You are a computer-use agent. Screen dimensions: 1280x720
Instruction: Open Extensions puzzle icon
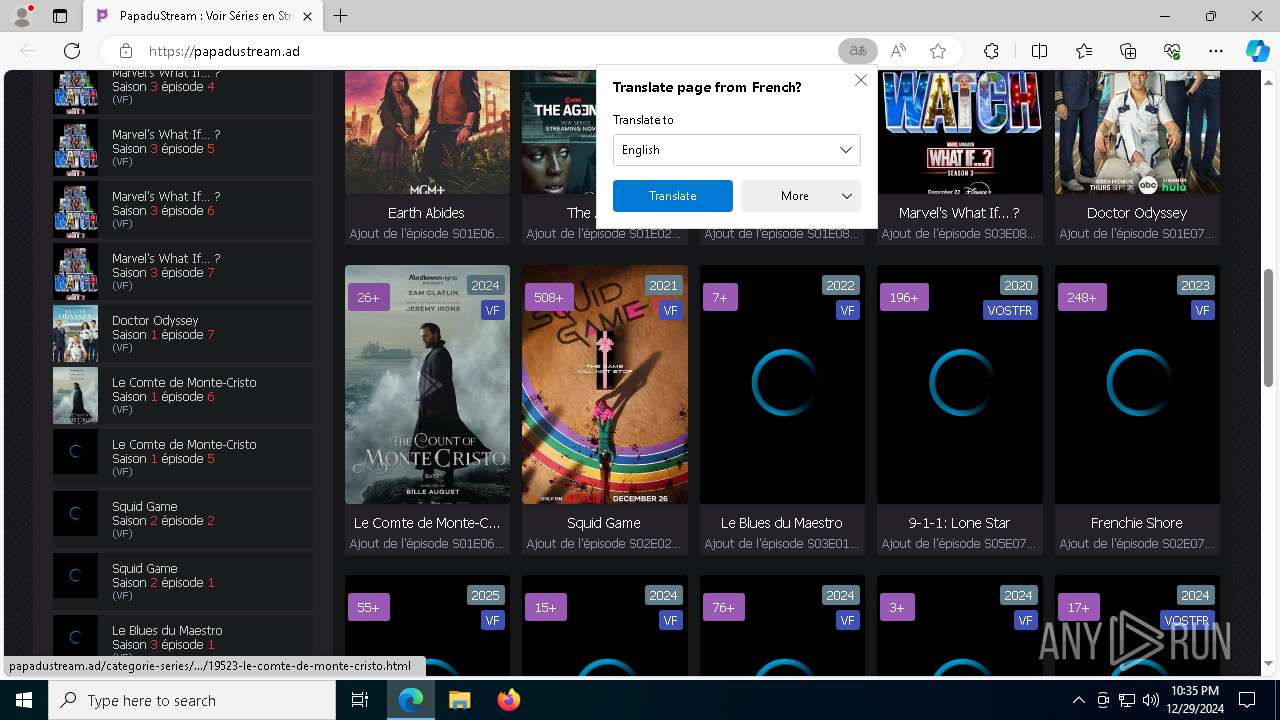pos(991,51)
